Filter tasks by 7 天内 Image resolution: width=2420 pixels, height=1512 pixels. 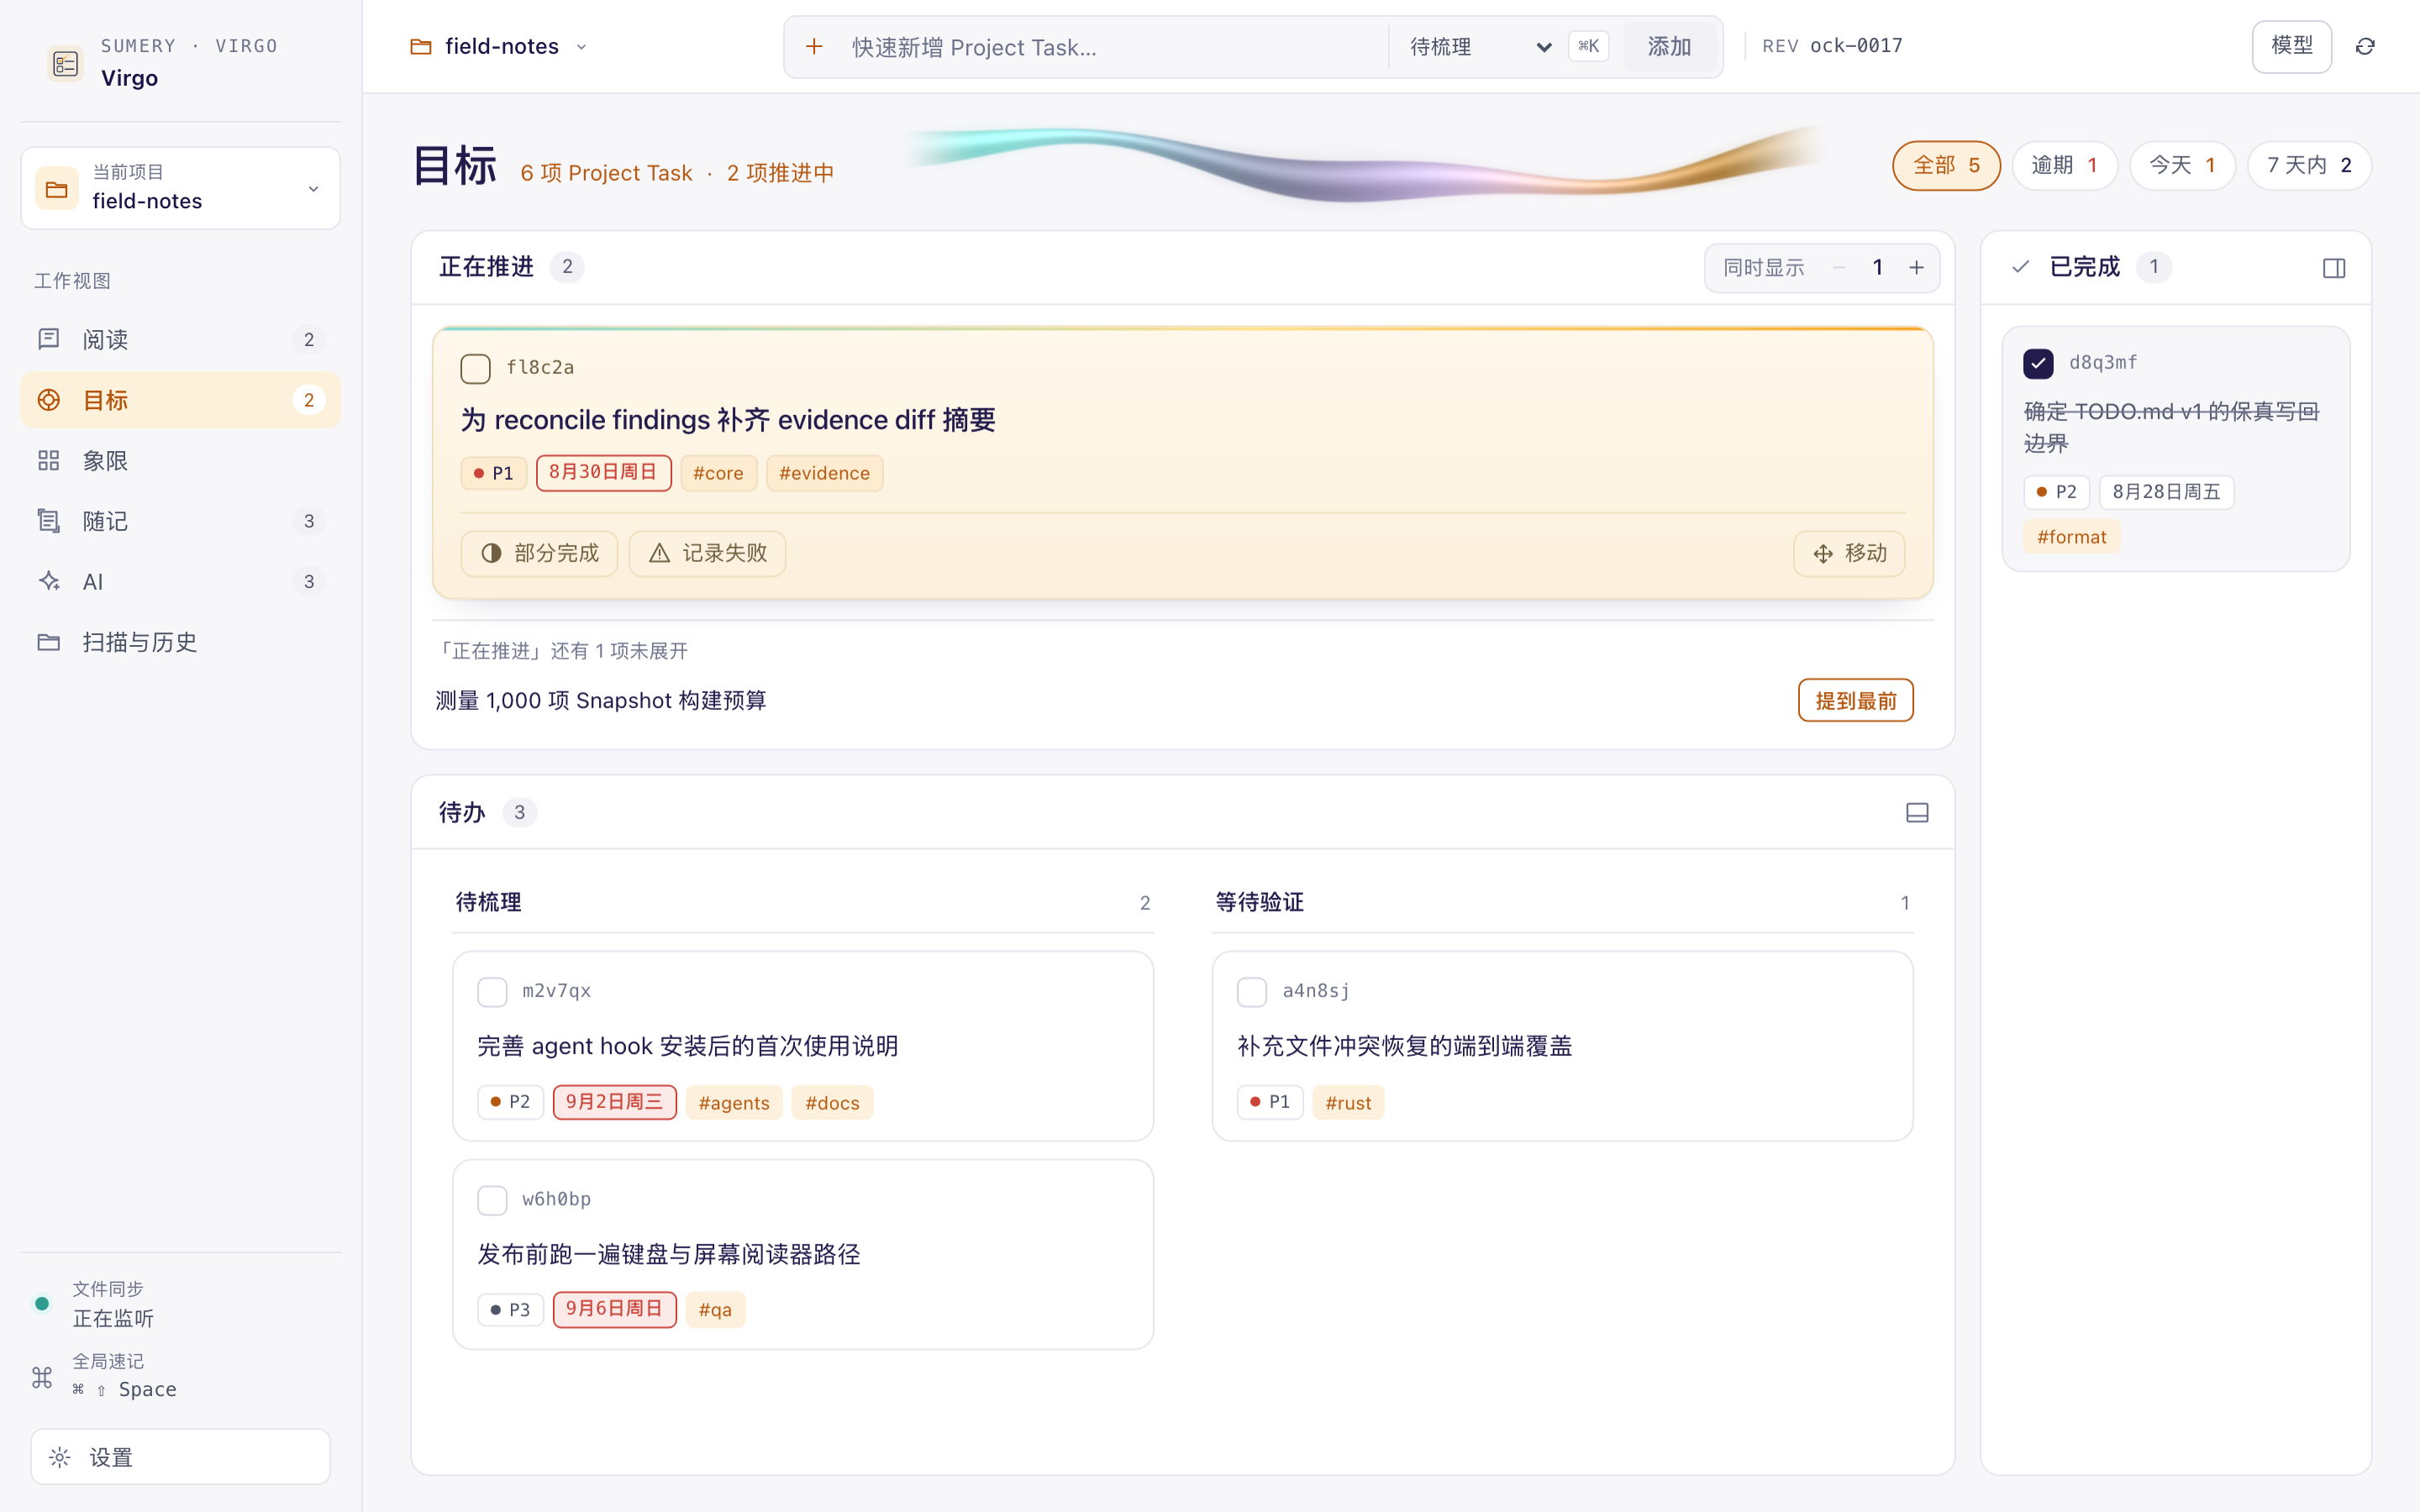(2309, 165)
